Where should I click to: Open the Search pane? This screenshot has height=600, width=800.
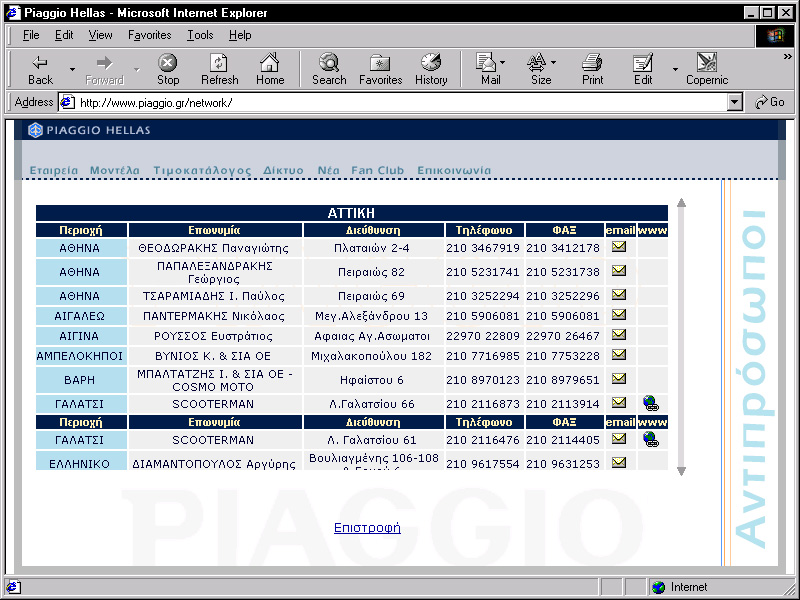click(x=329, y=69)
